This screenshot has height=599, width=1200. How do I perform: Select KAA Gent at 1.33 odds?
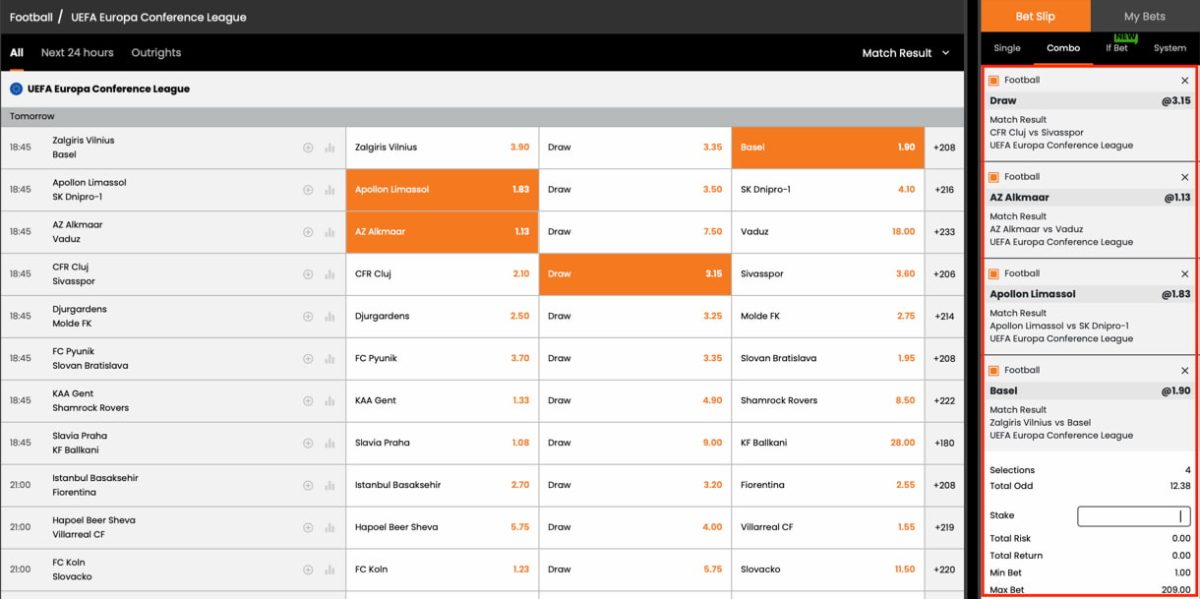(x=442, y=401)
